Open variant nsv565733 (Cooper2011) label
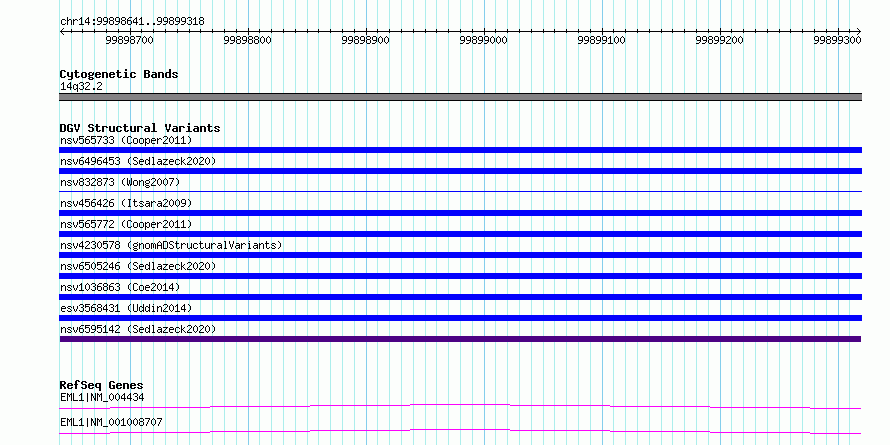Image resolution: width=890 pixels, height=445 pixels. click(126, 140)
